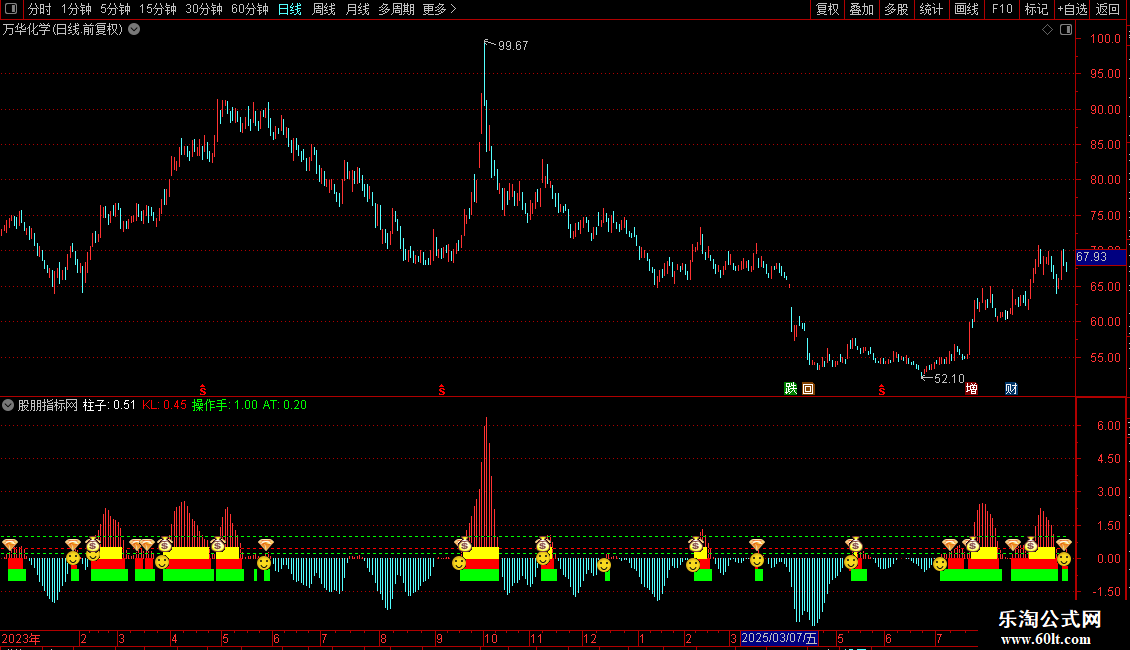Open the F10 company info
The width and height of the screenshot is (1130, 650).
click(1002, 9)
